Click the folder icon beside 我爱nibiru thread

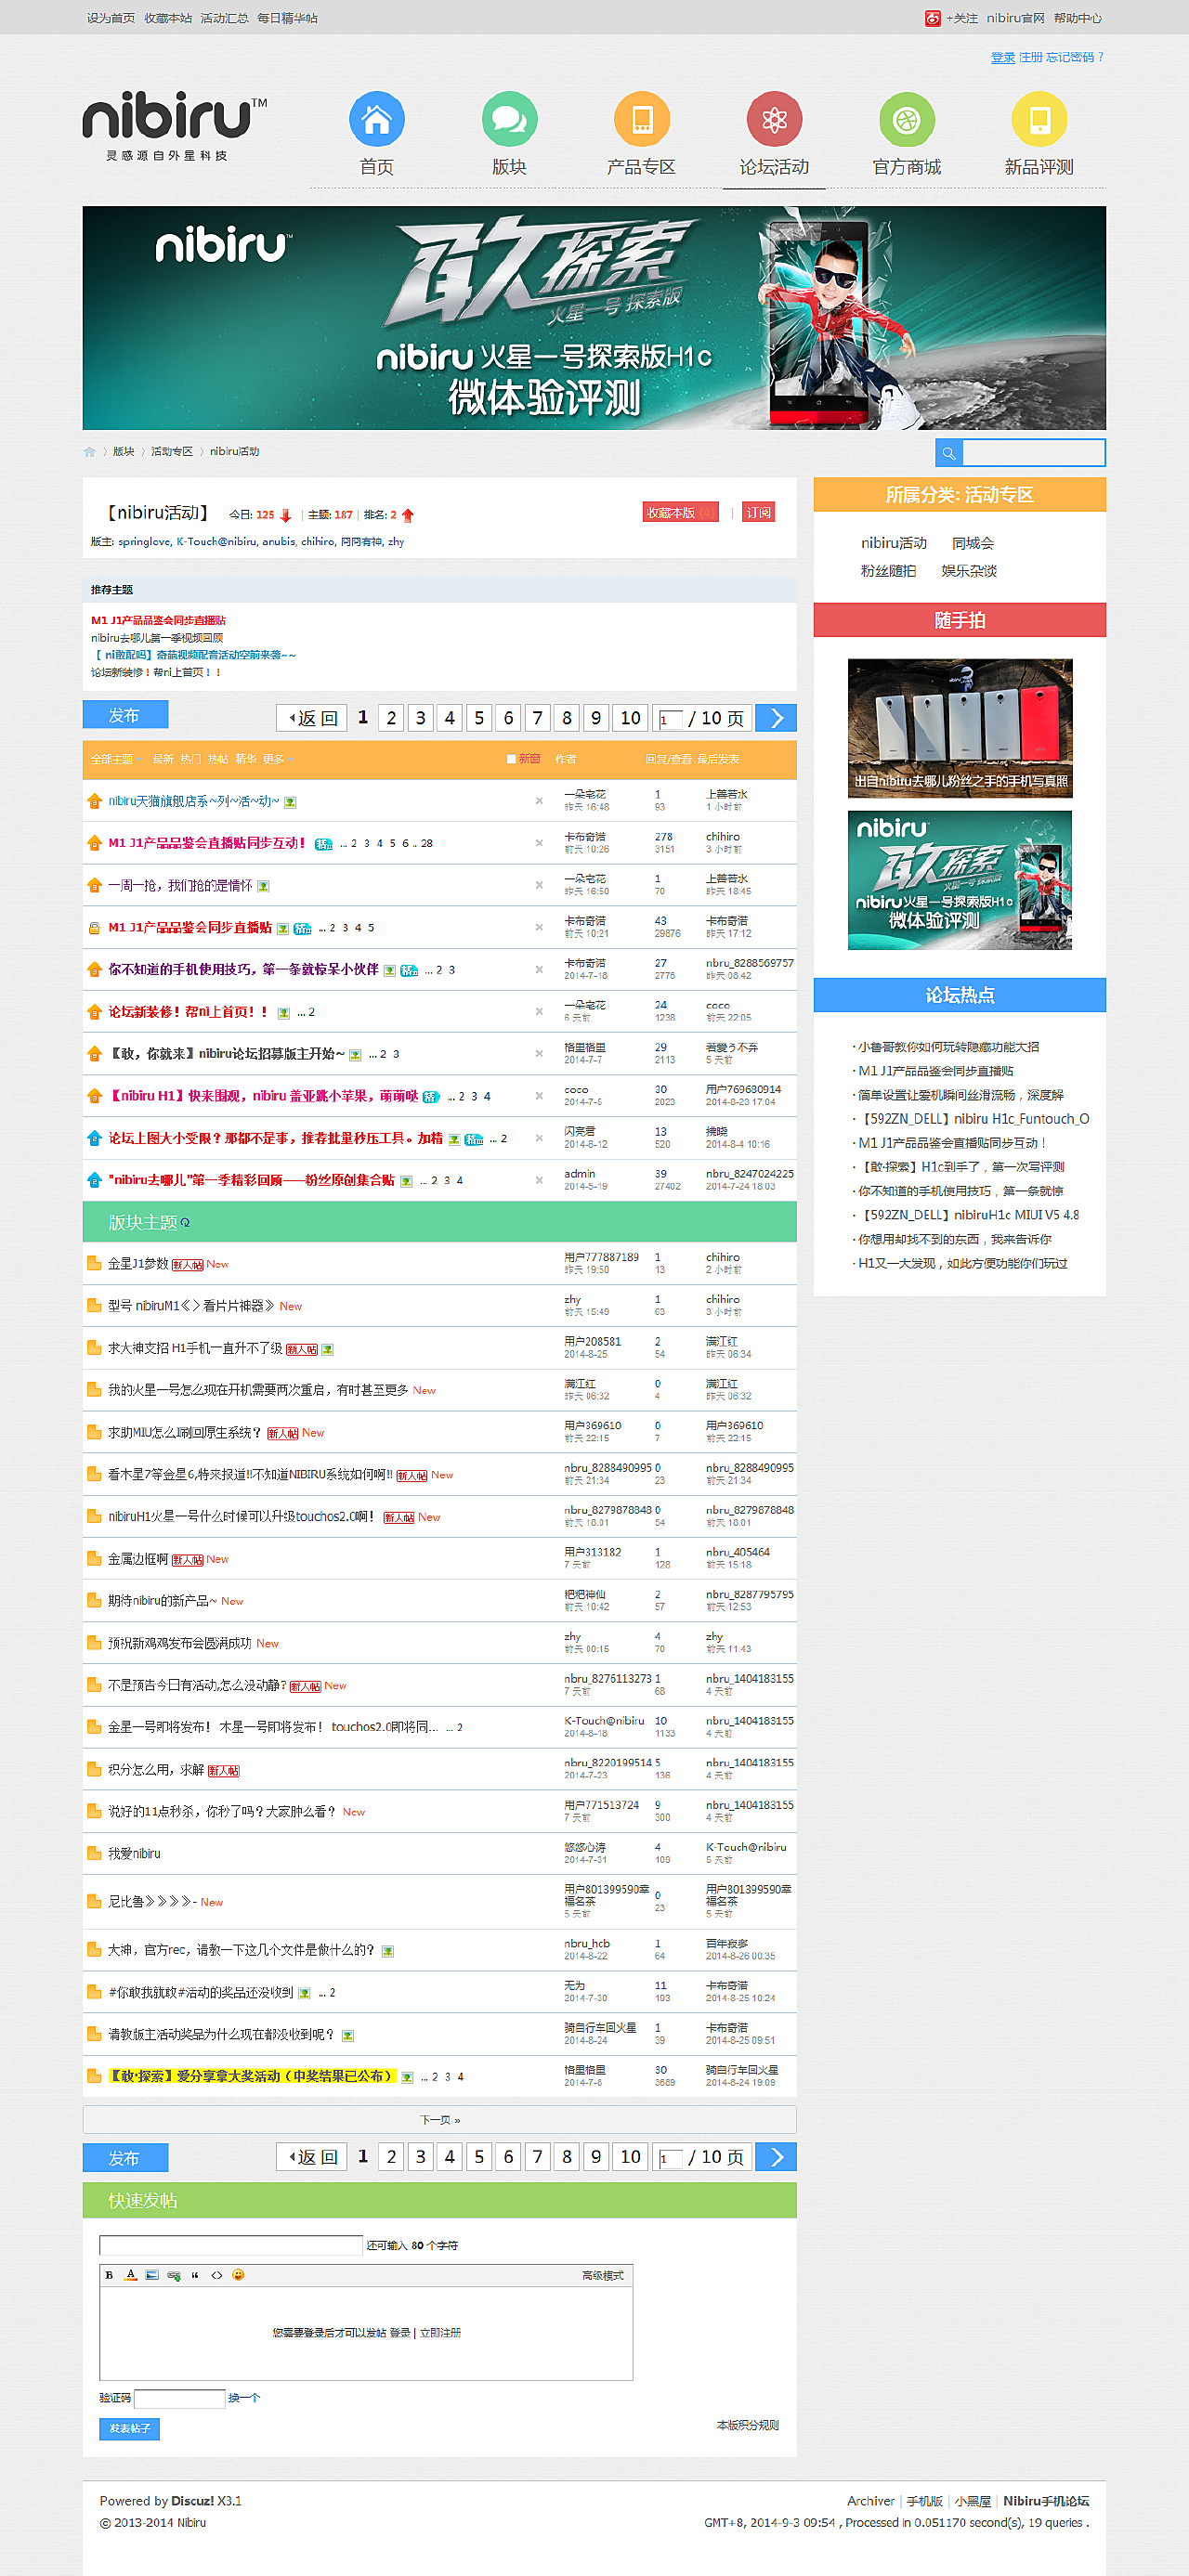click(94, 1853)
